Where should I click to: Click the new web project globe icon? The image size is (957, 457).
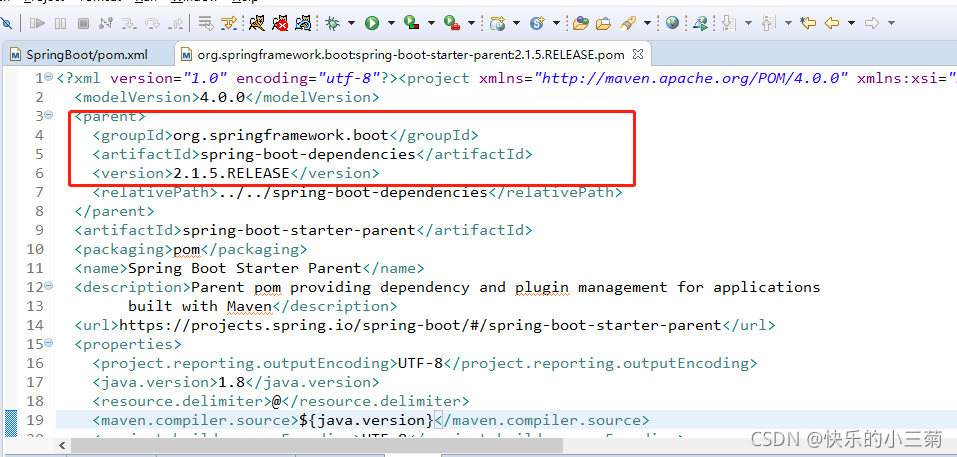pos(498,23)
